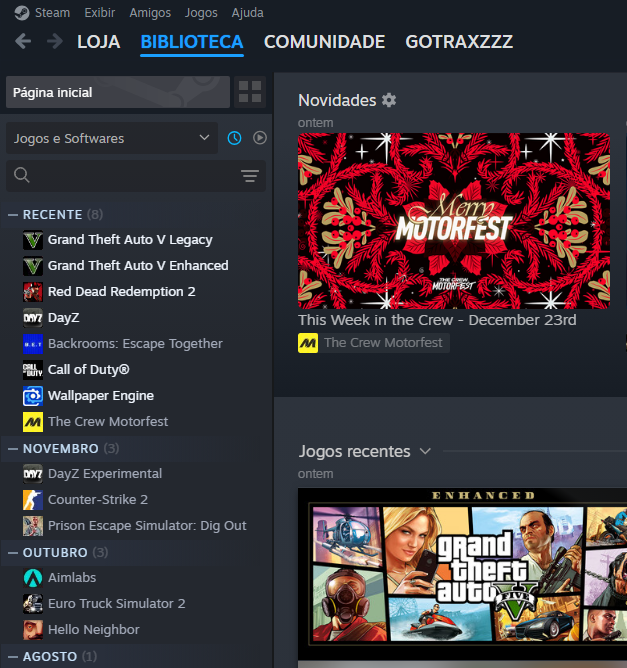Open the Jogos menu
Image resolution: width=627 pixels, height=668 pixels.
pyautogui.click(x=201, y=13)
